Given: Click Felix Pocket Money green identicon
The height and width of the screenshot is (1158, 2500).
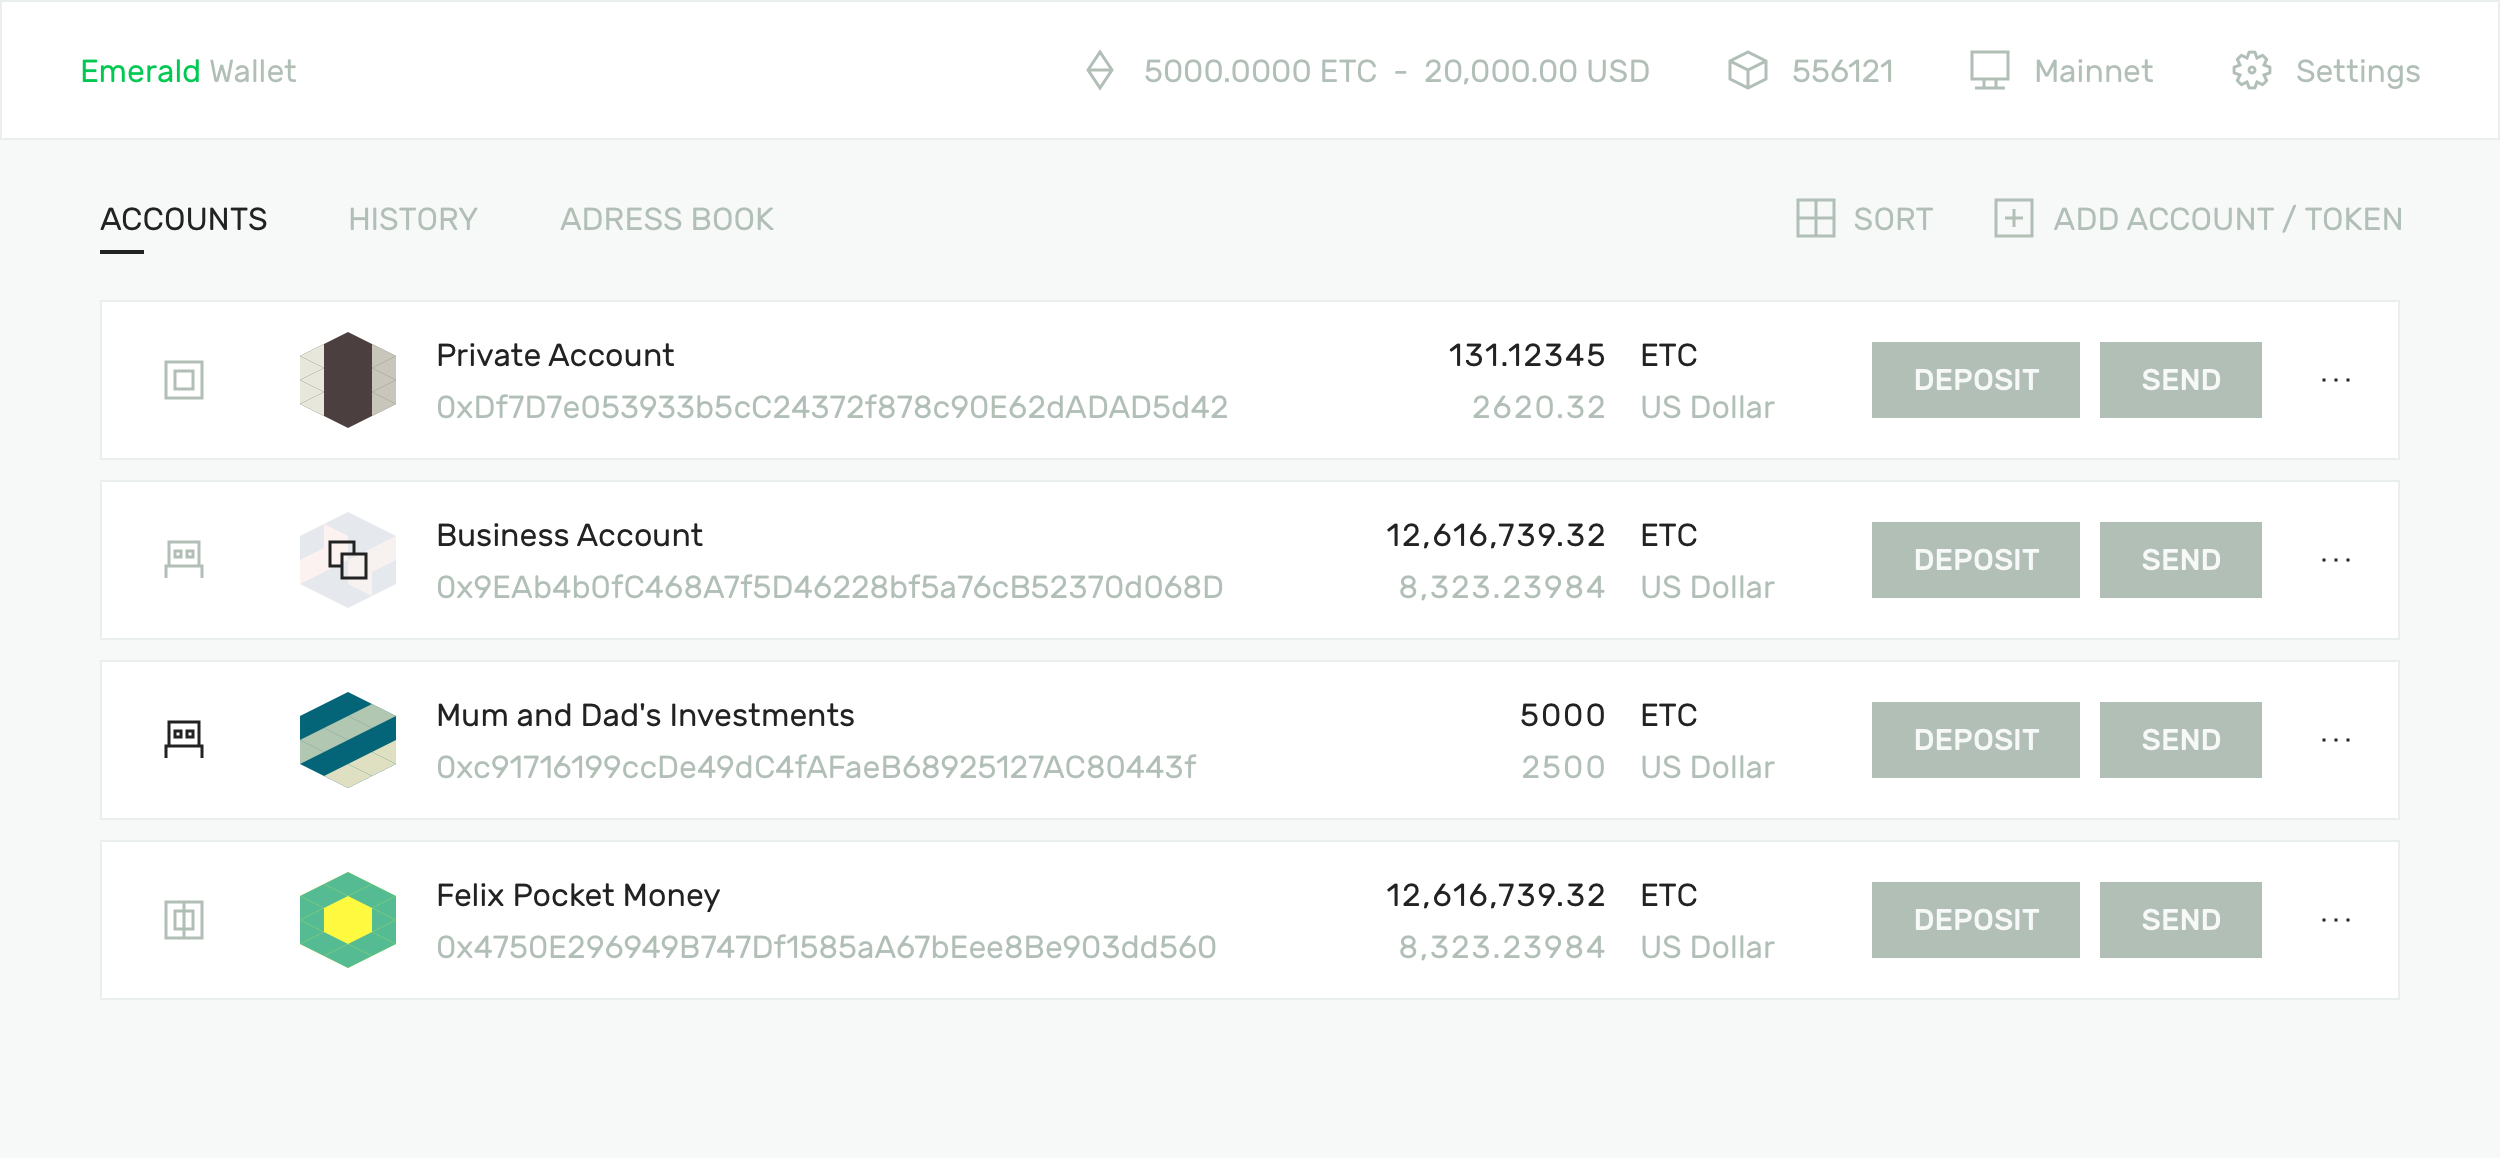Looking at the screenshot, I should [347, 920].
